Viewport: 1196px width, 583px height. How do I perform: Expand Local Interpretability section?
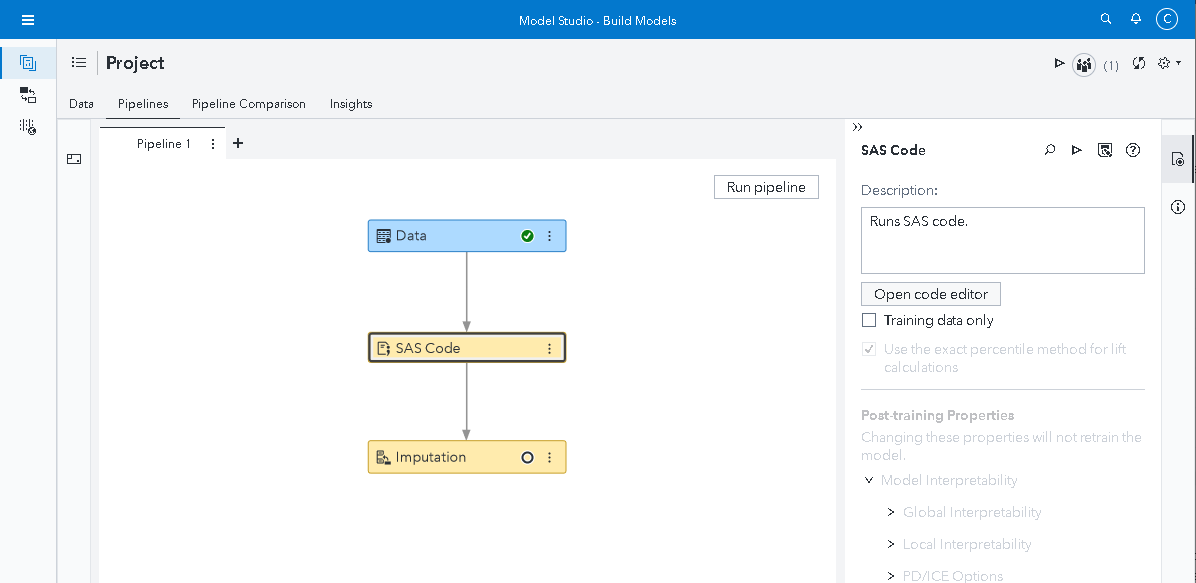tap(891, 544)
